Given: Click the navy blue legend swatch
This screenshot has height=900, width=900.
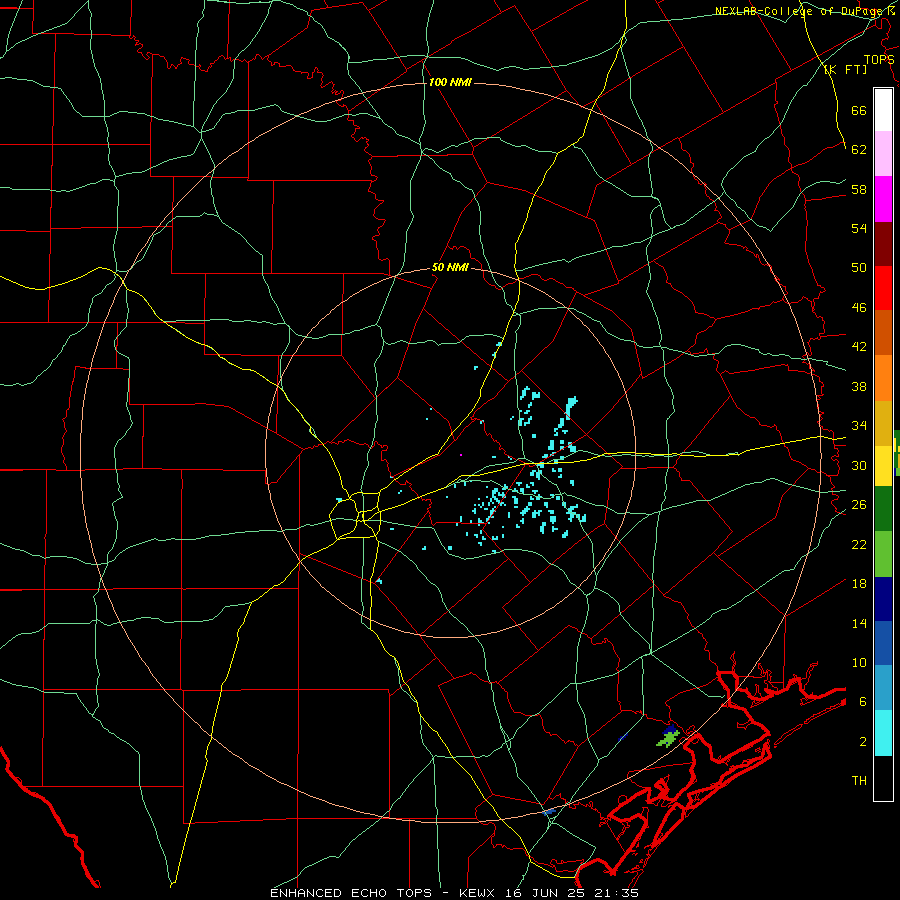Looking at the screenshot, I should (883, 599).
